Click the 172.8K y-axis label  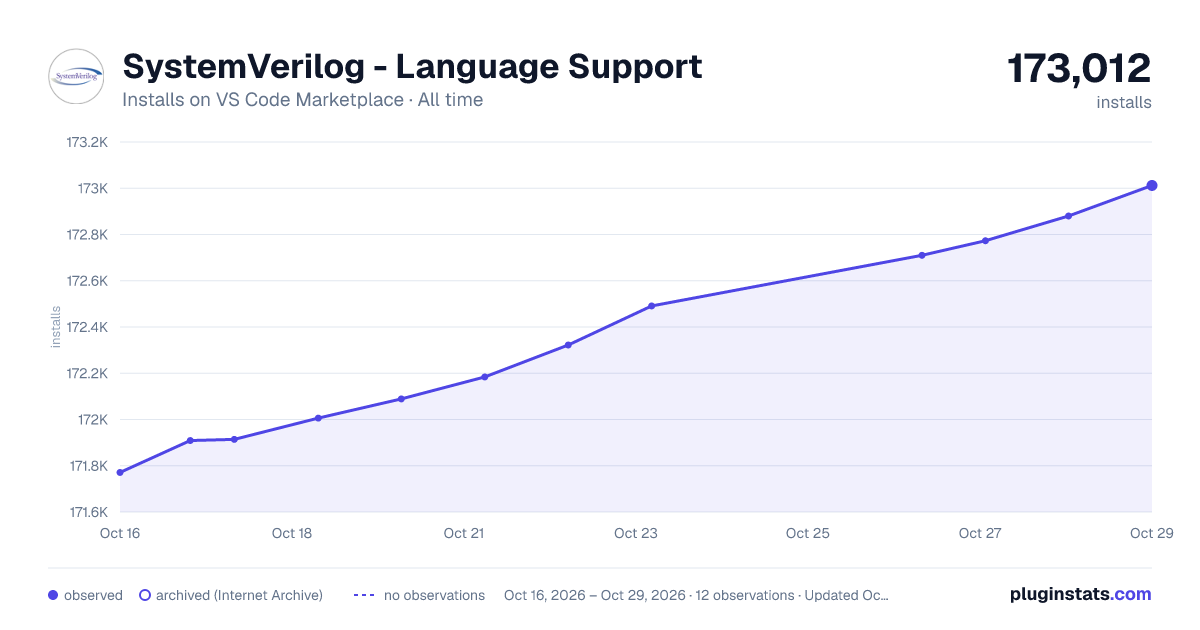click(87, 235)
